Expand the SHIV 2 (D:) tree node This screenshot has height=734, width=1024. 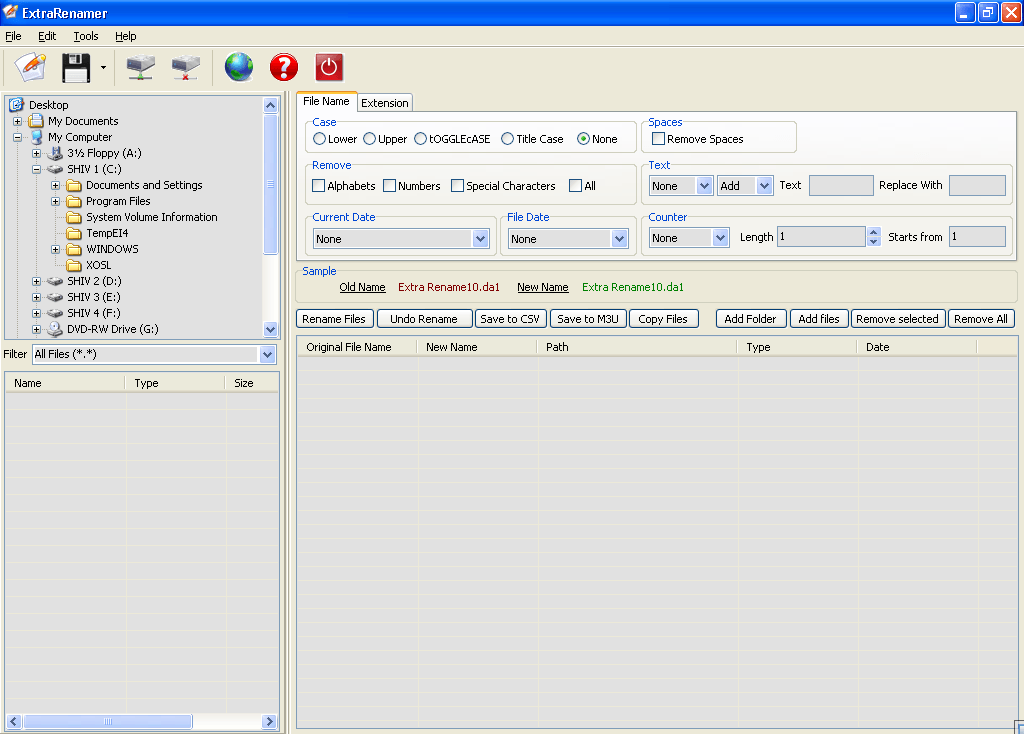coord(37,281)
